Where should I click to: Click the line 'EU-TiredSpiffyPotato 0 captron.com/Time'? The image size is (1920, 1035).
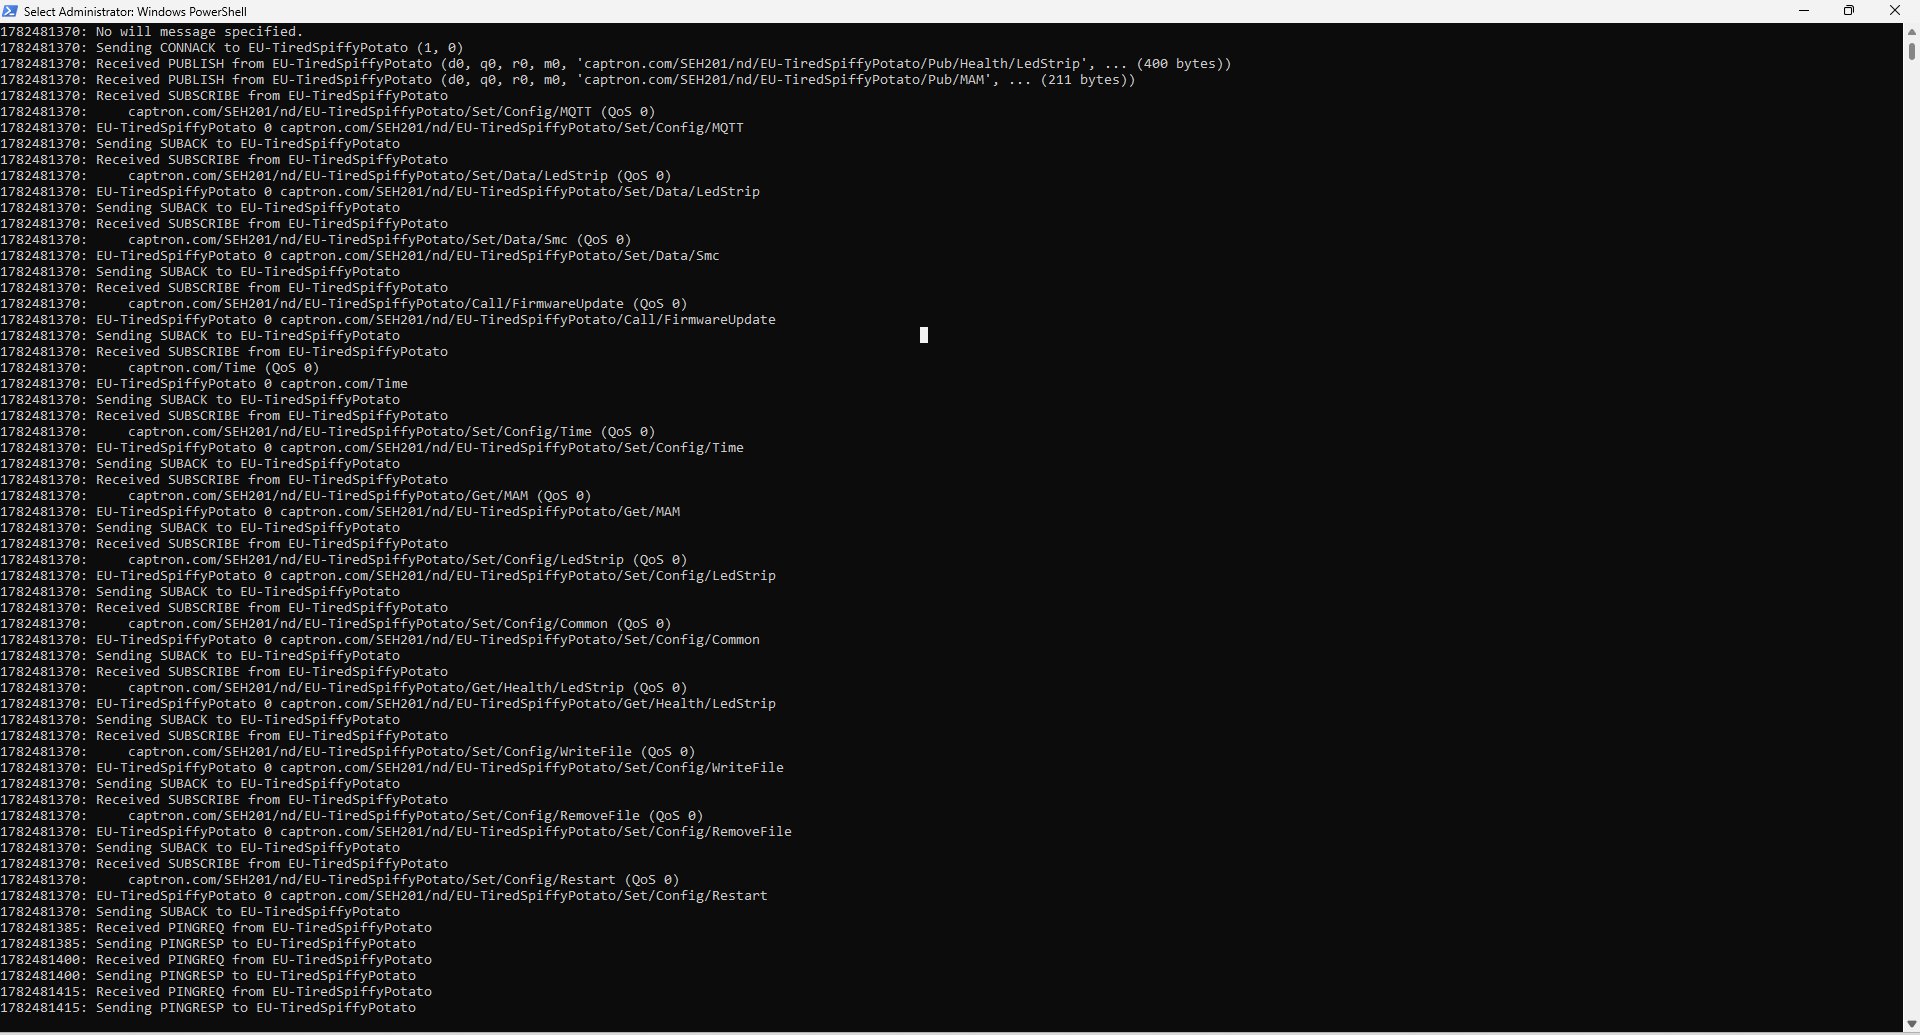click(204, 384)
